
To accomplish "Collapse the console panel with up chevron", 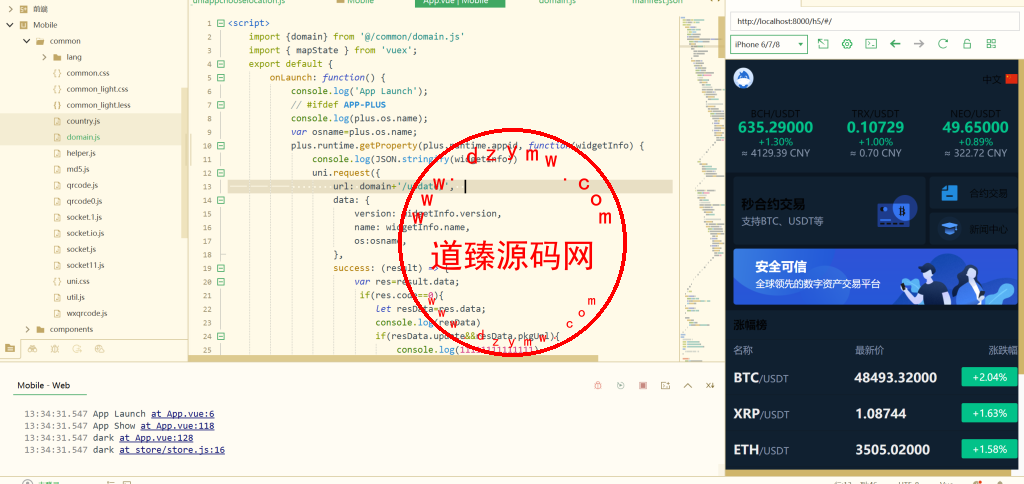I will point(688,385).
